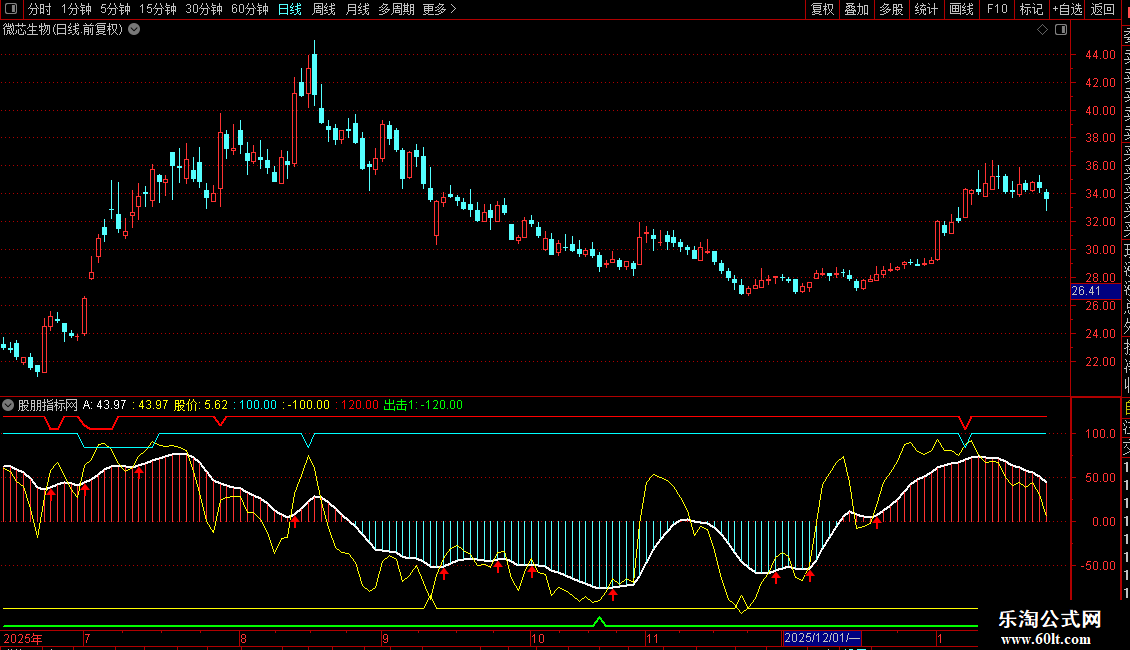The image size is (1130, 650).
Task: Expand the 股朋指标网 indicator dropdown
Action: pyautogui.click(x=9, y=405)
